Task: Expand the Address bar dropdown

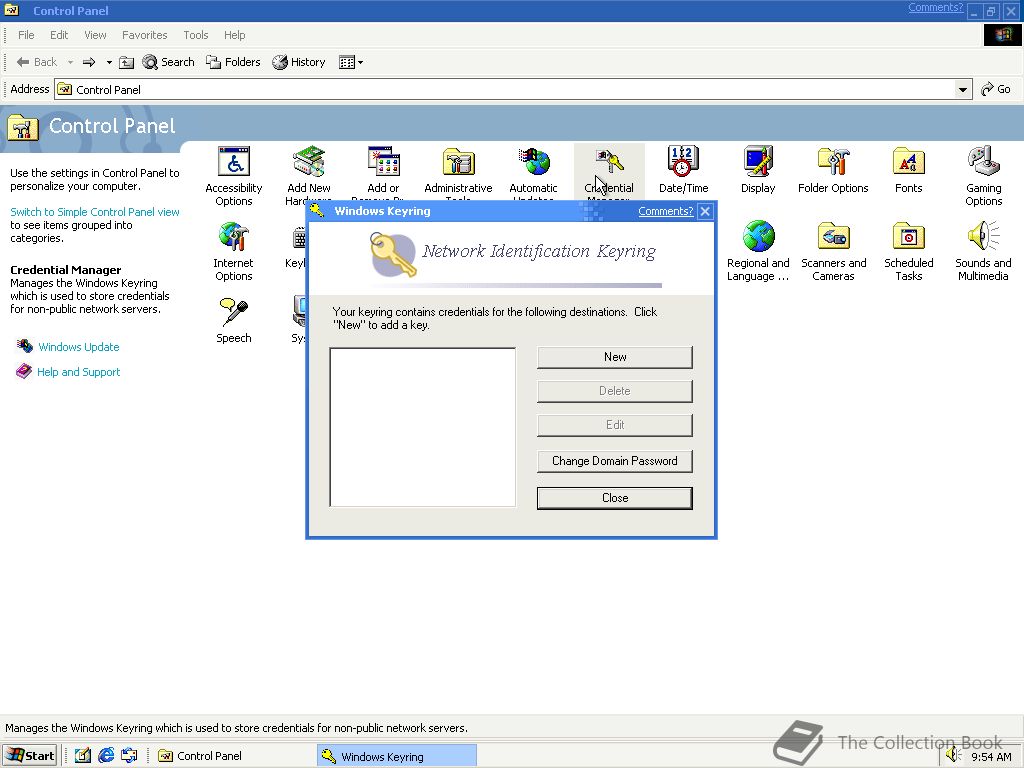Action: coord(963,89)
